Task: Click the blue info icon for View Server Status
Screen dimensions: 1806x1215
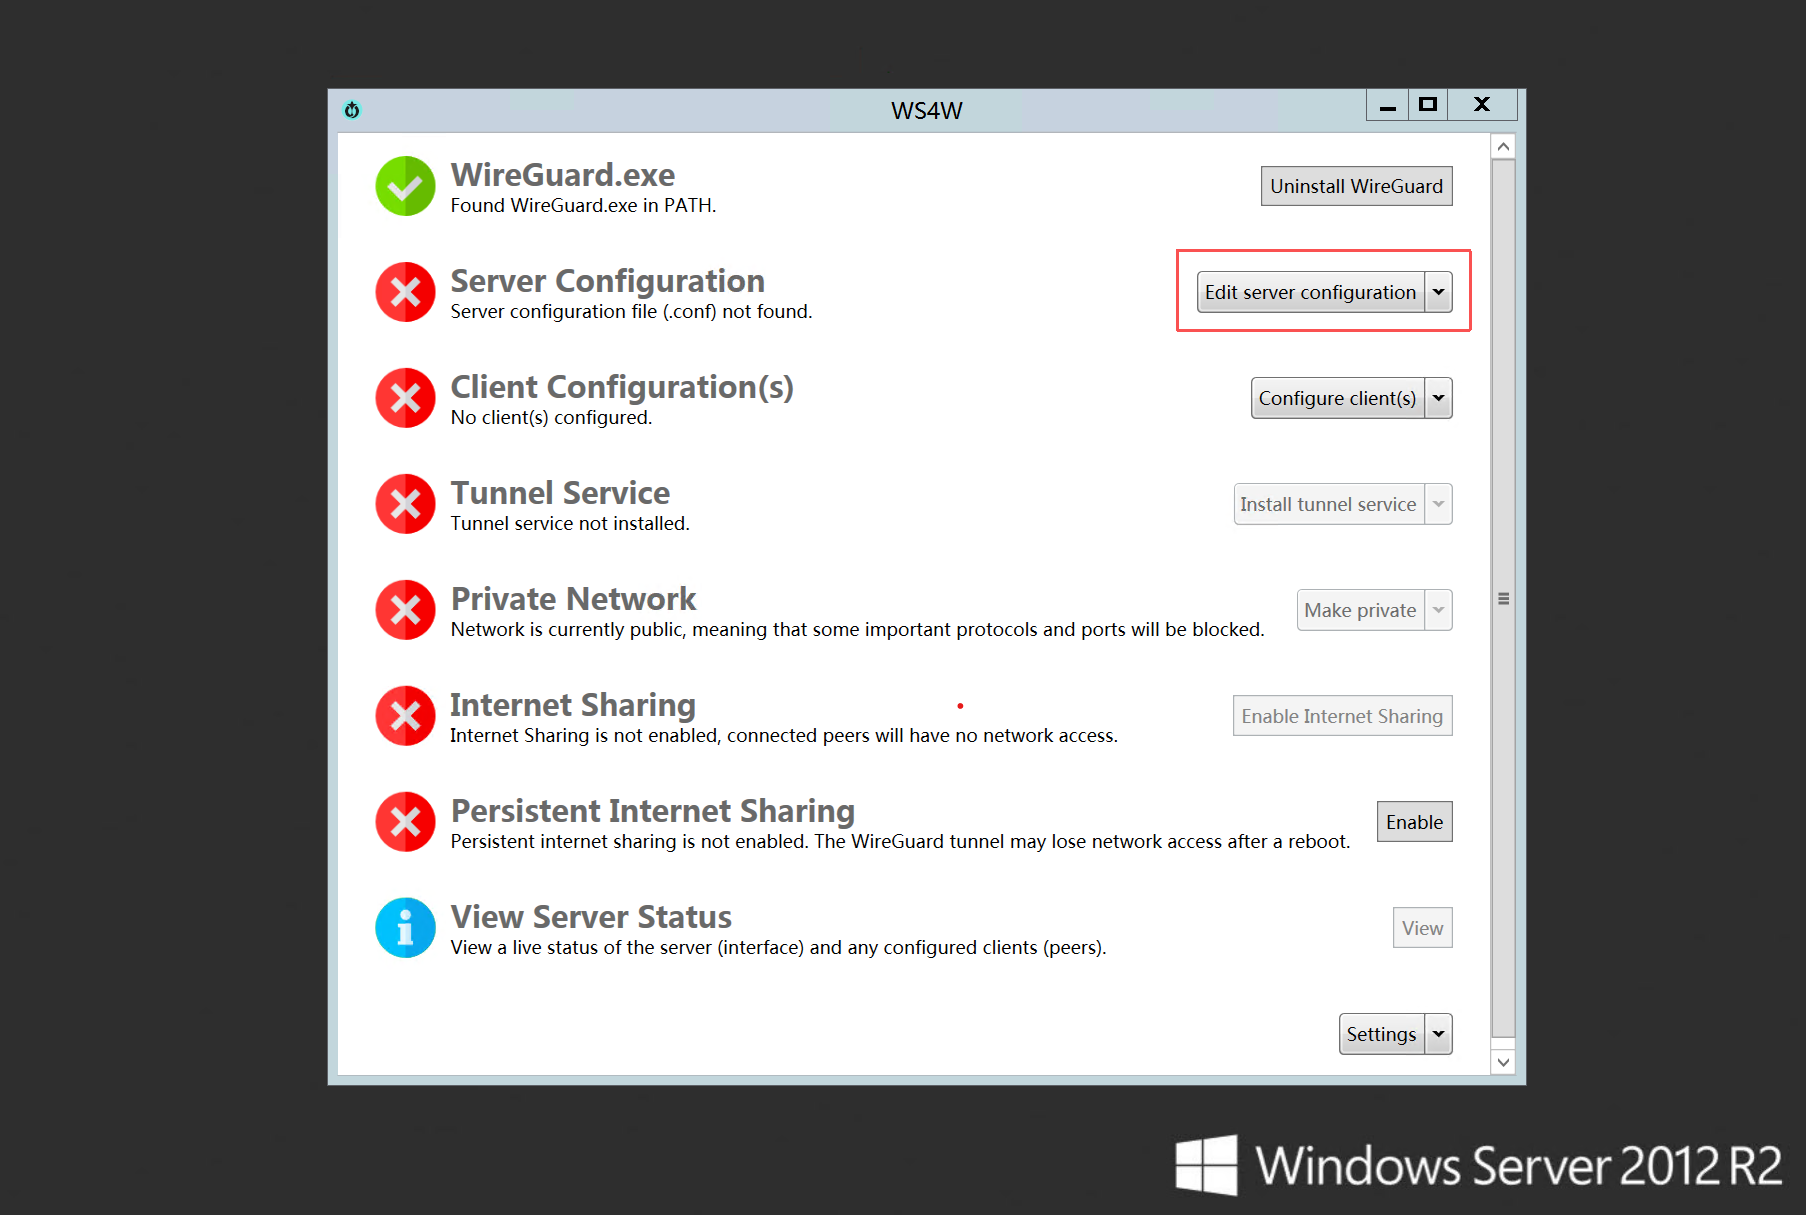Action: click(x=405, y=928)
